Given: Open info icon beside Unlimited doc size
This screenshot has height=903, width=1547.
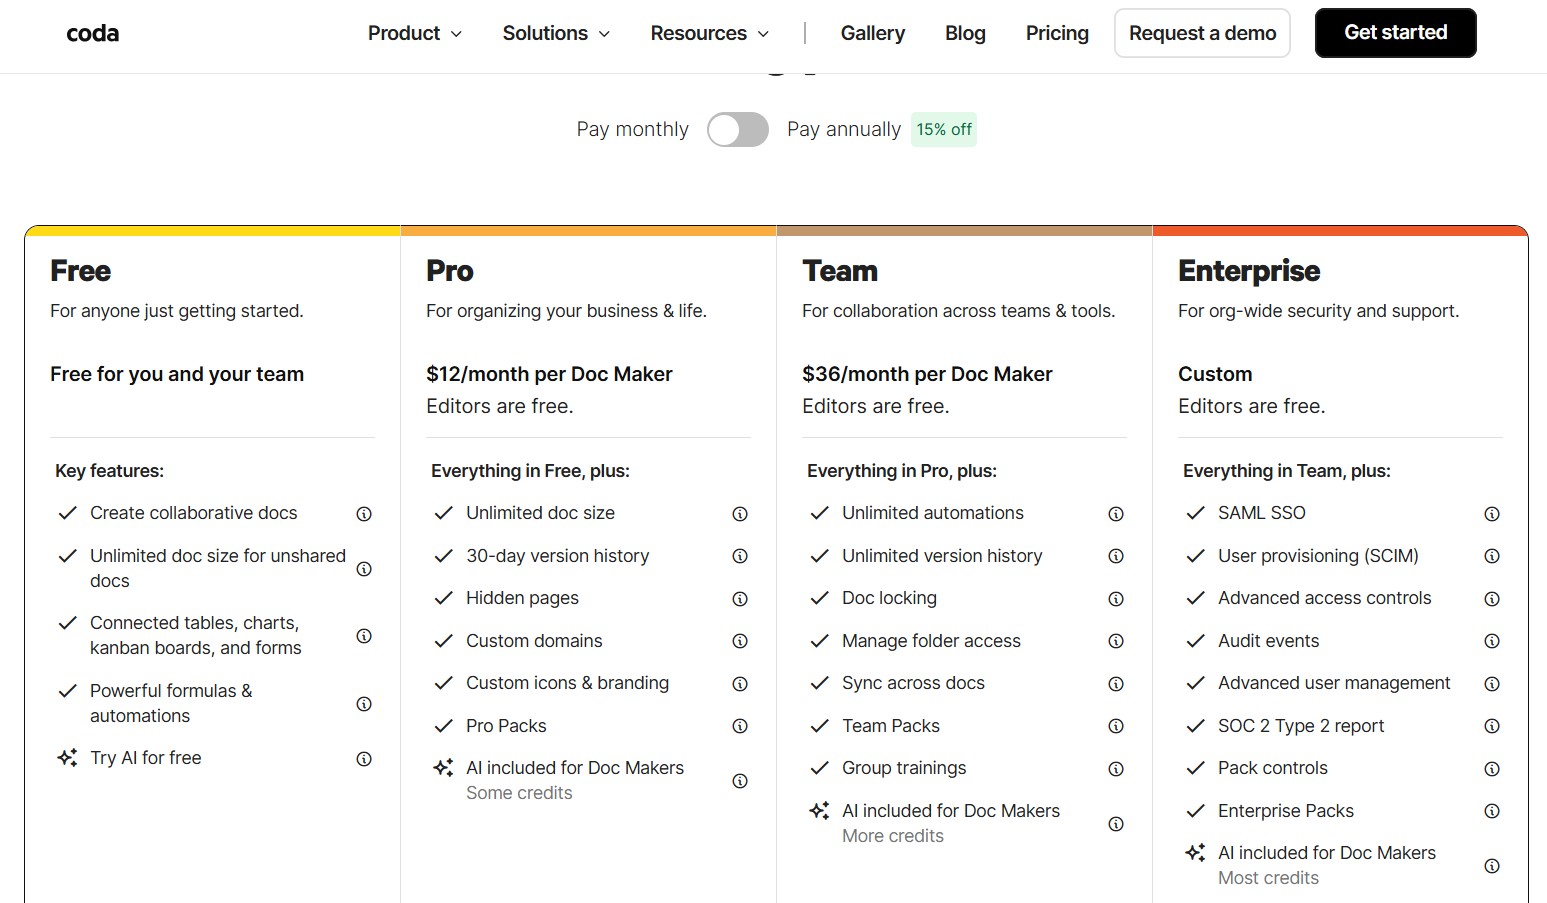Looking at the screenshot, I should 740,514.
